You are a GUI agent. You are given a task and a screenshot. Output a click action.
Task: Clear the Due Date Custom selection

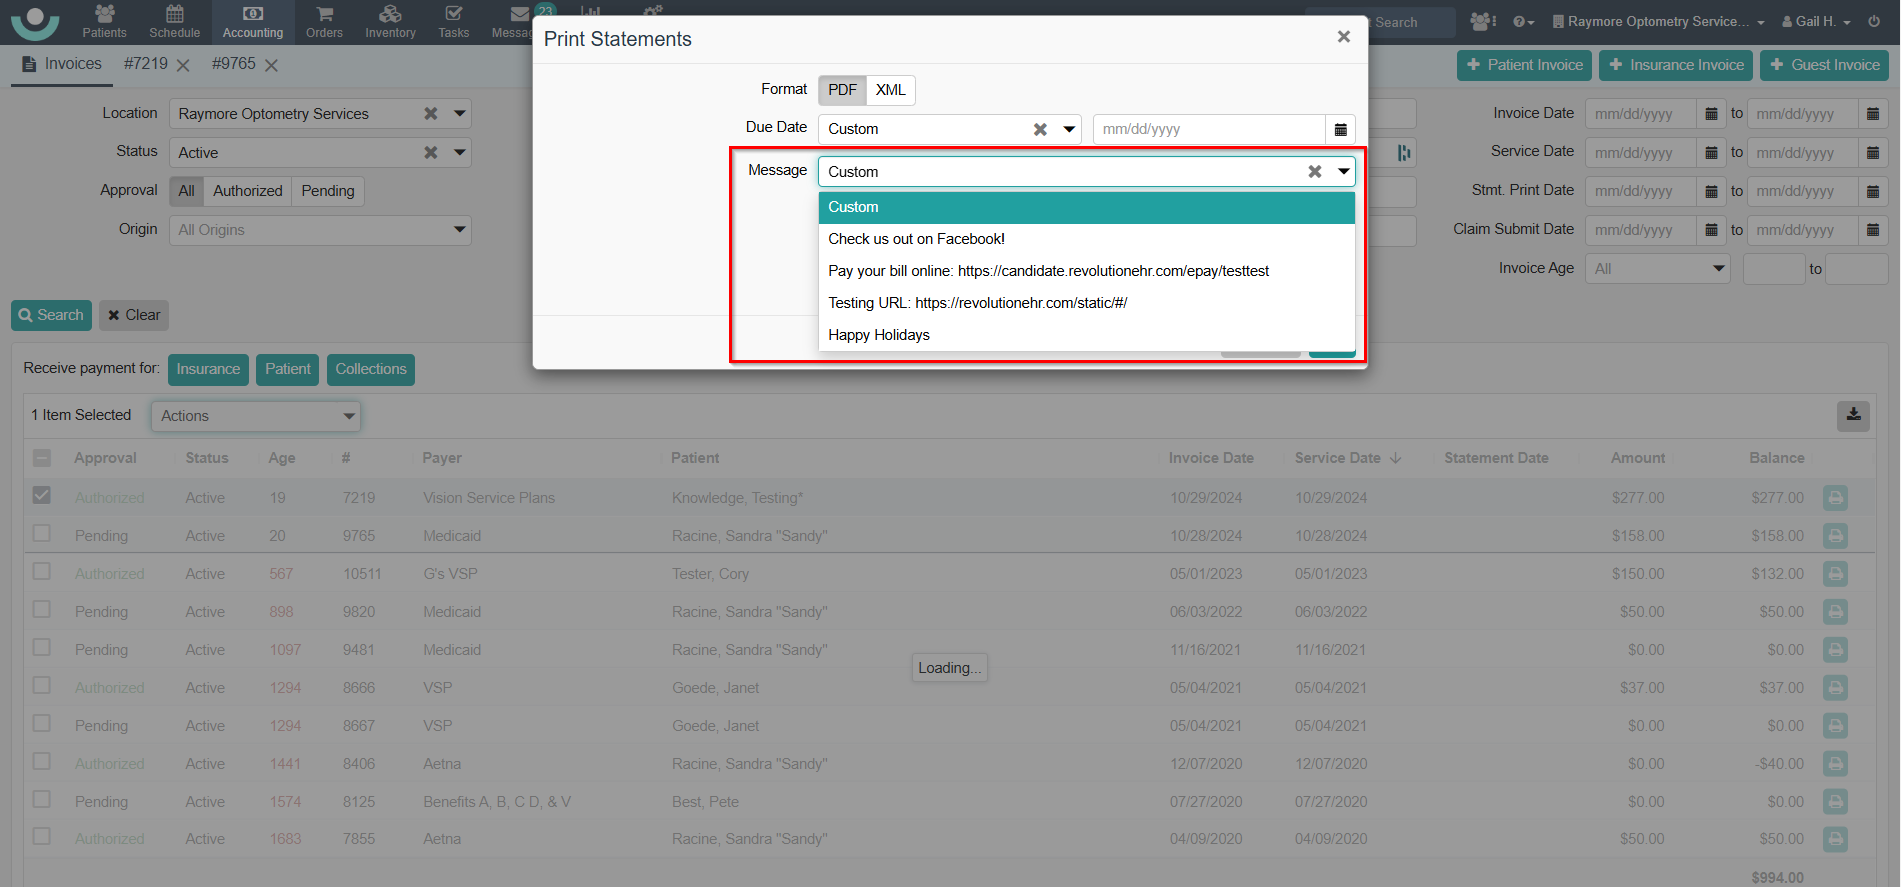tap(1040, 129)
